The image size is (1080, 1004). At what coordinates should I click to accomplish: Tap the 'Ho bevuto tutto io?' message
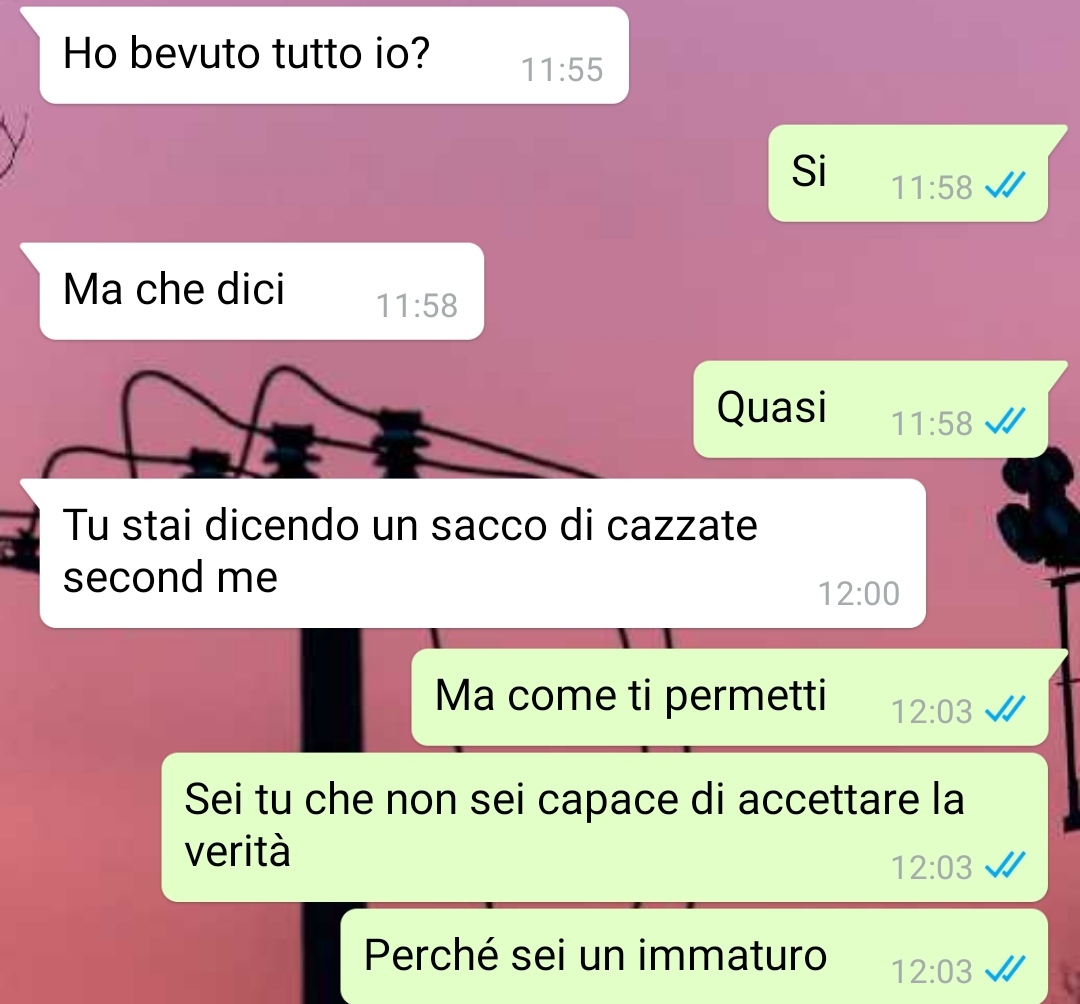point(334,56)
